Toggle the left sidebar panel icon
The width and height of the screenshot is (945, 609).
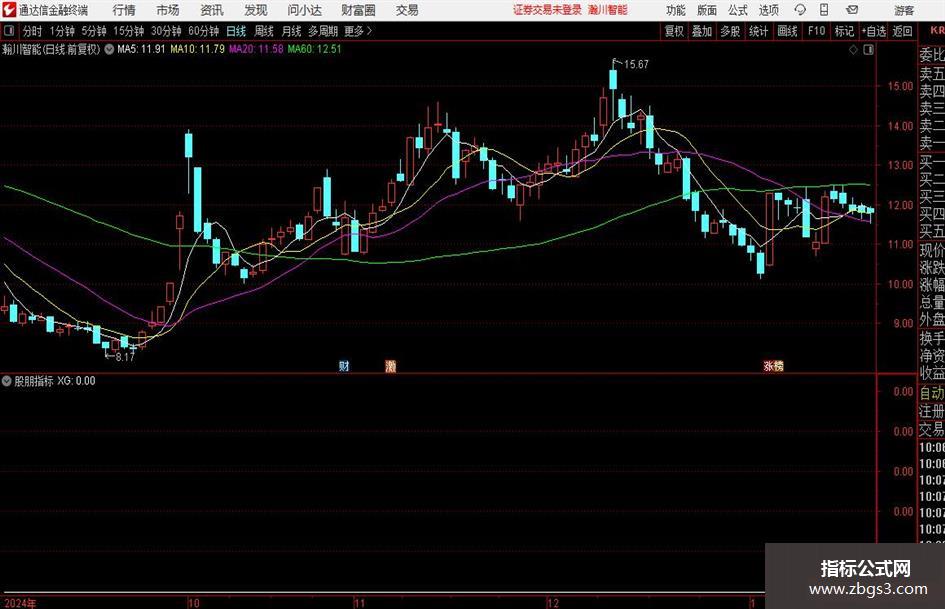(8, 31)
